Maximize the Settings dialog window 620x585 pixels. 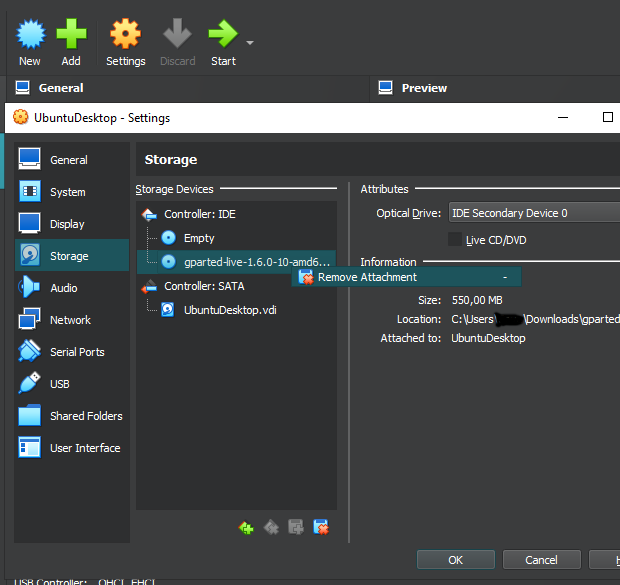(x=608, y=117)
